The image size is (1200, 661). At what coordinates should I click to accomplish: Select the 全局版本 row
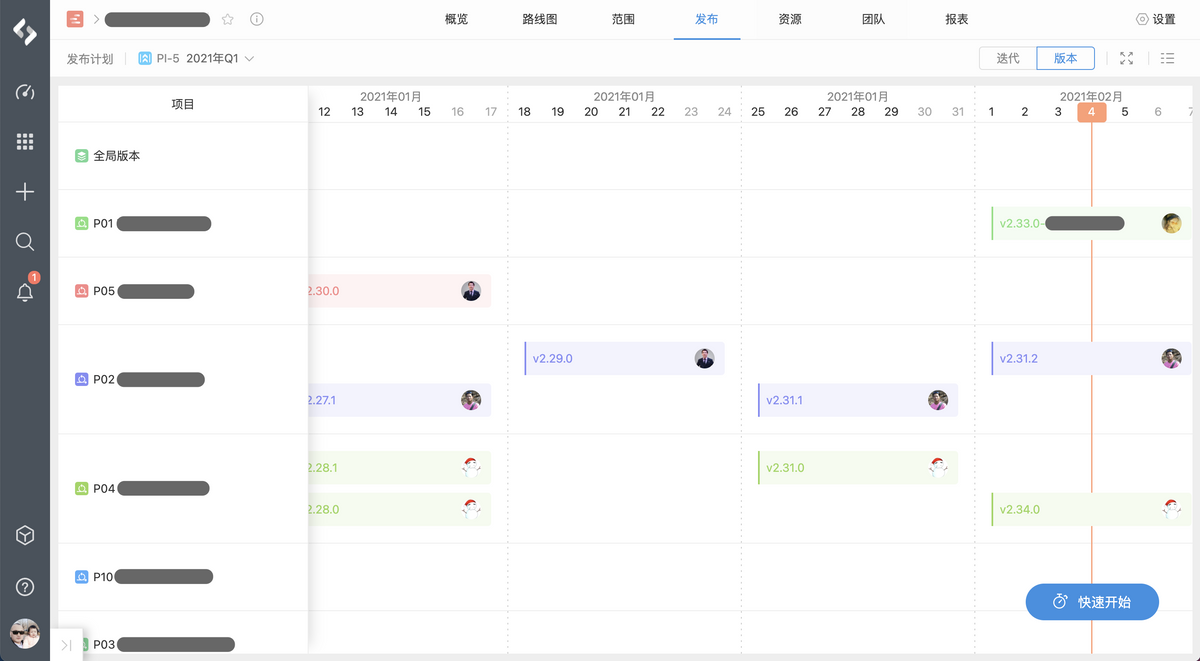(x=183, y=156)
